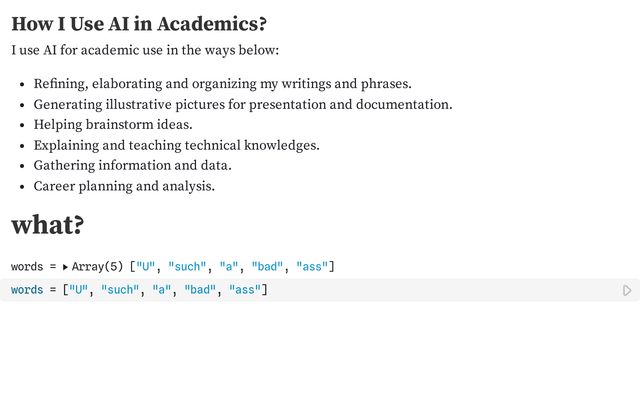Click the "a" string in the code editor
Screen dimensions: 640x400
[x=160, y=290]
